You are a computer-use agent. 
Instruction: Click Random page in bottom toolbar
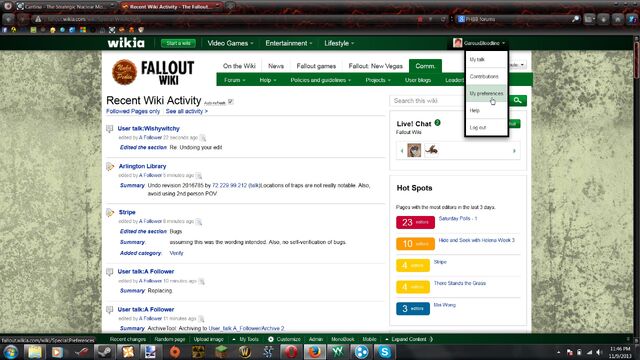169,339
